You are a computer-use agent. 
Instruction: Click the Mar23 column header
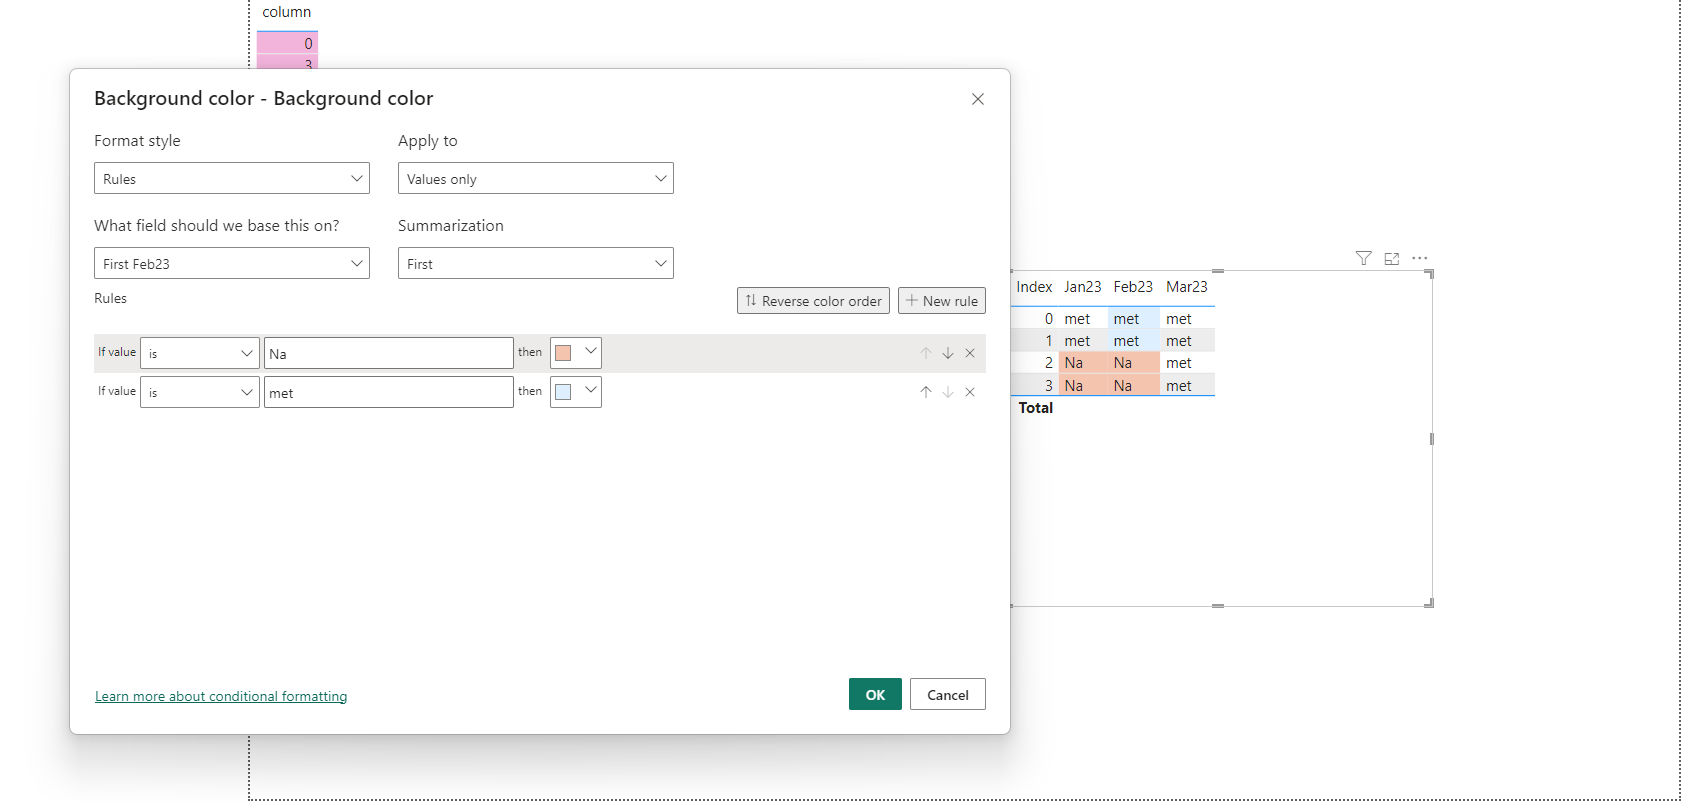1187,287
